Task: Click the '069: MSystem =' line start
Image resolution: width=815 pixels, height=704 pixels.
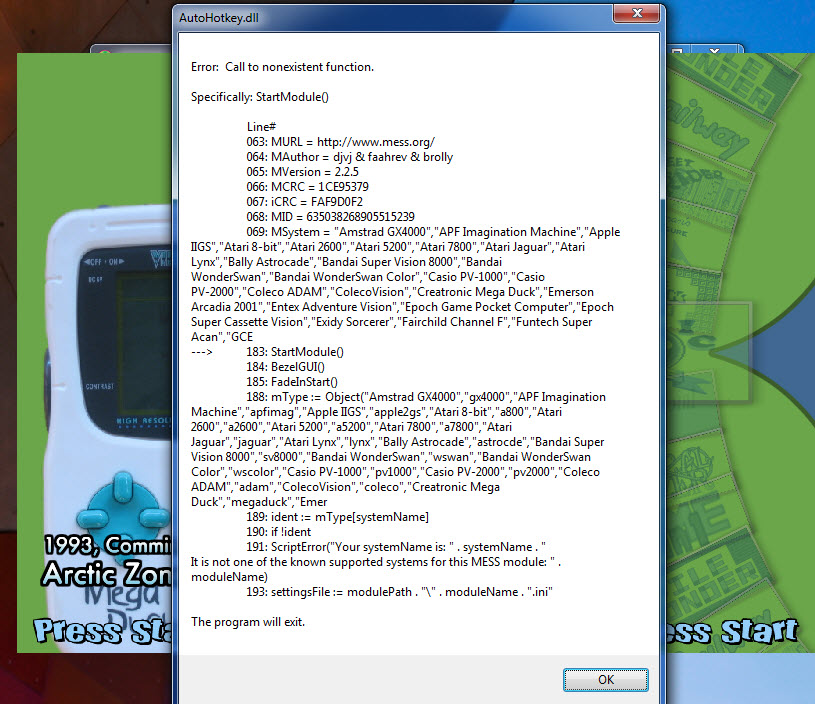Action: click(x=288, y=232)
